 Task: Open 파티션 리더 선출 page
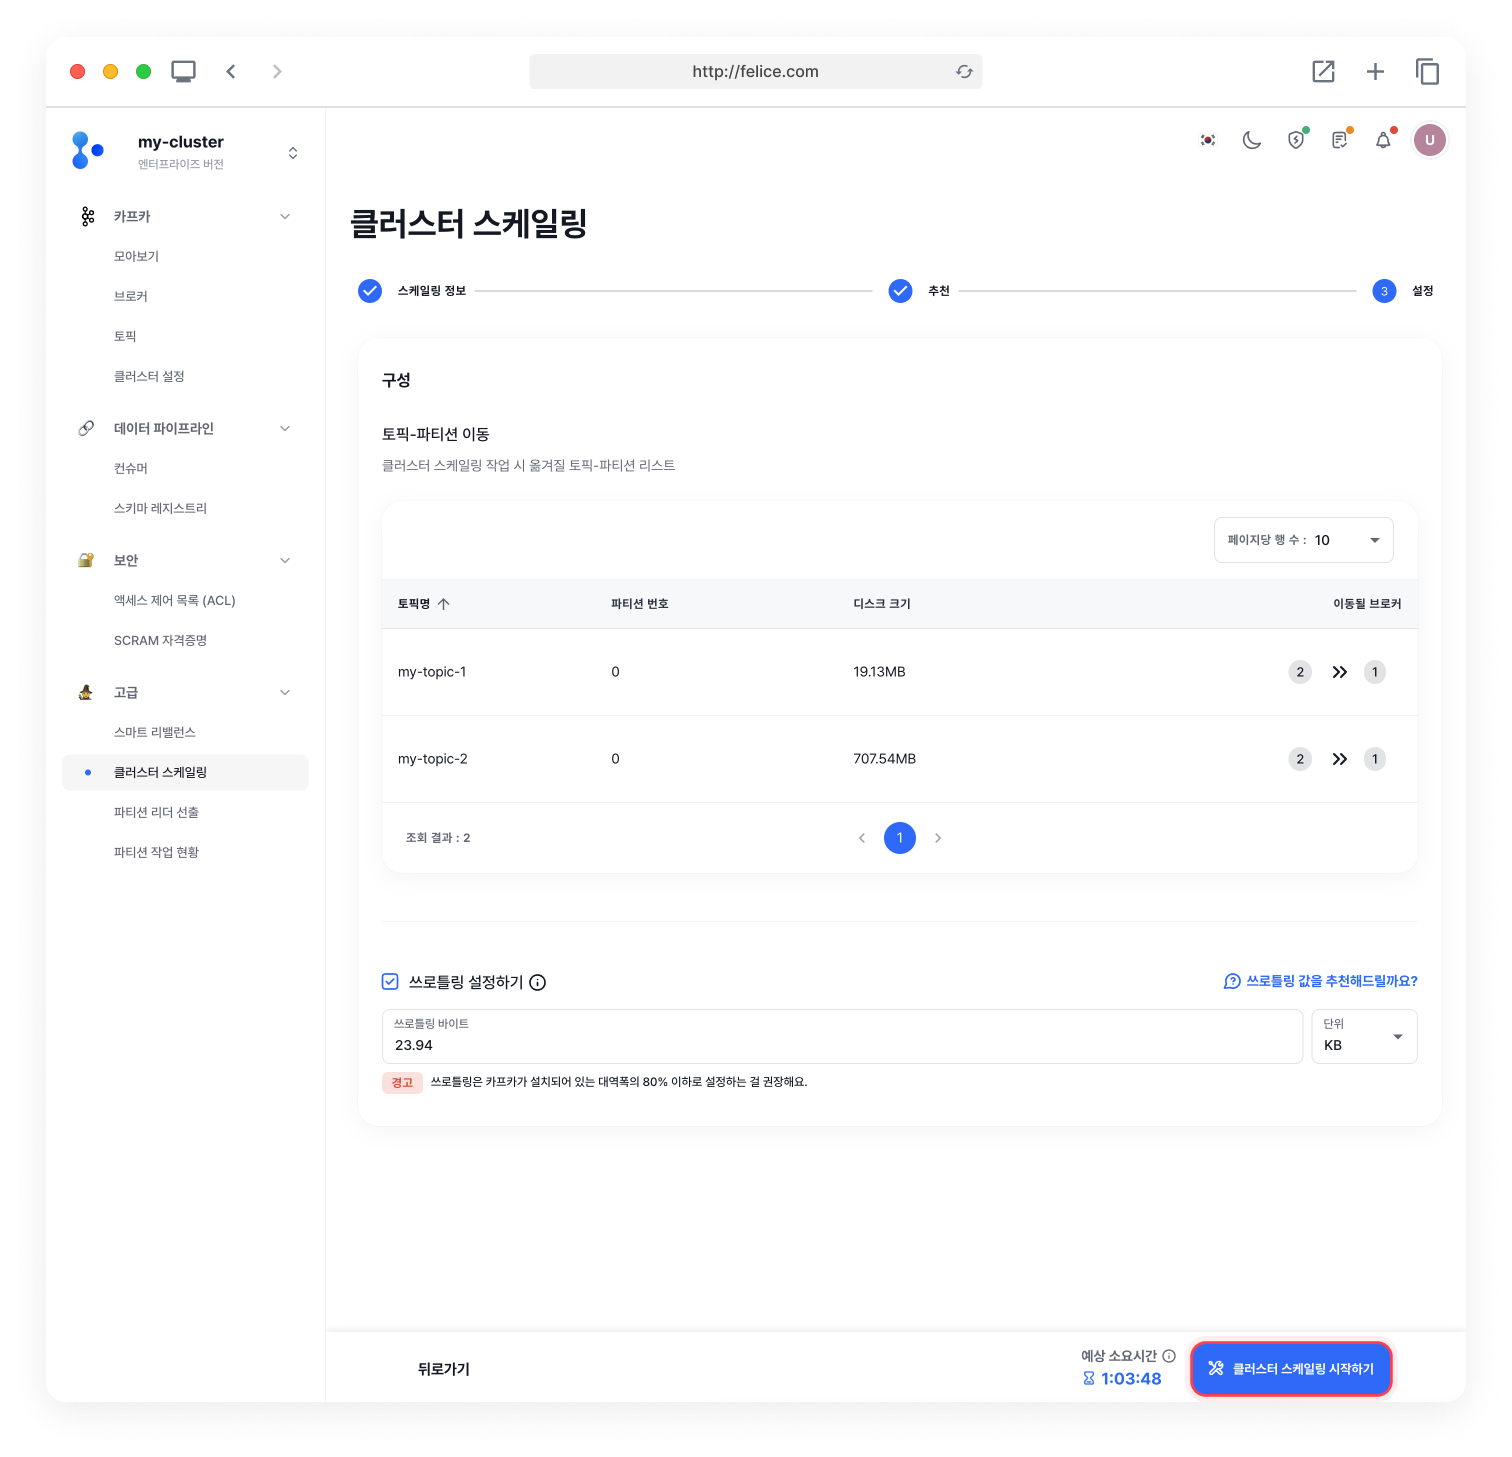tap(156, 812)
